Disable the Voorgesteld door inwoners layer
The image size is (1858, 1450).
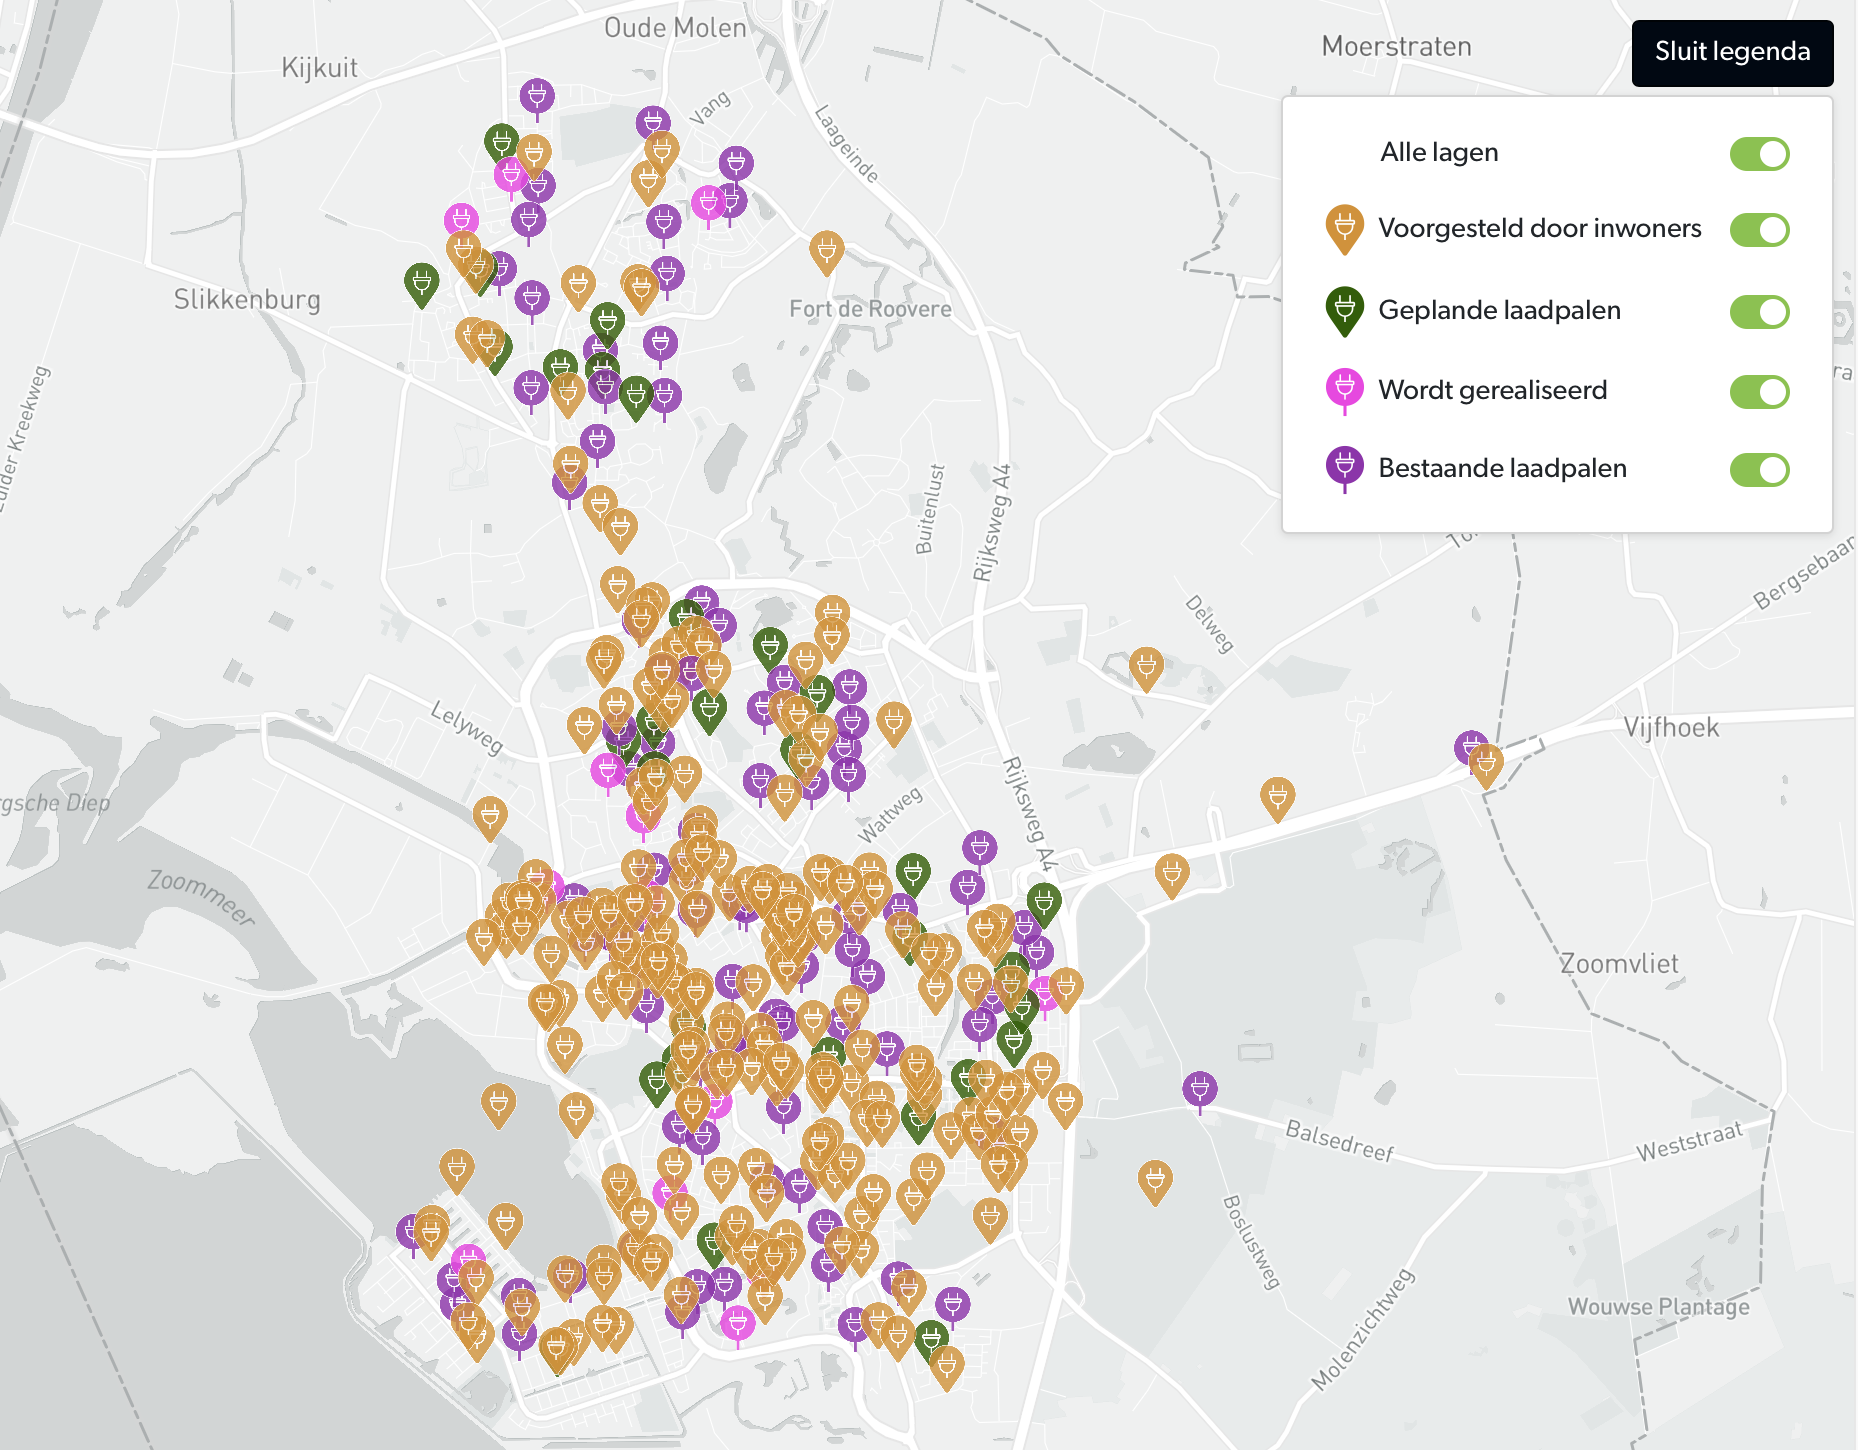point(1759,230)
